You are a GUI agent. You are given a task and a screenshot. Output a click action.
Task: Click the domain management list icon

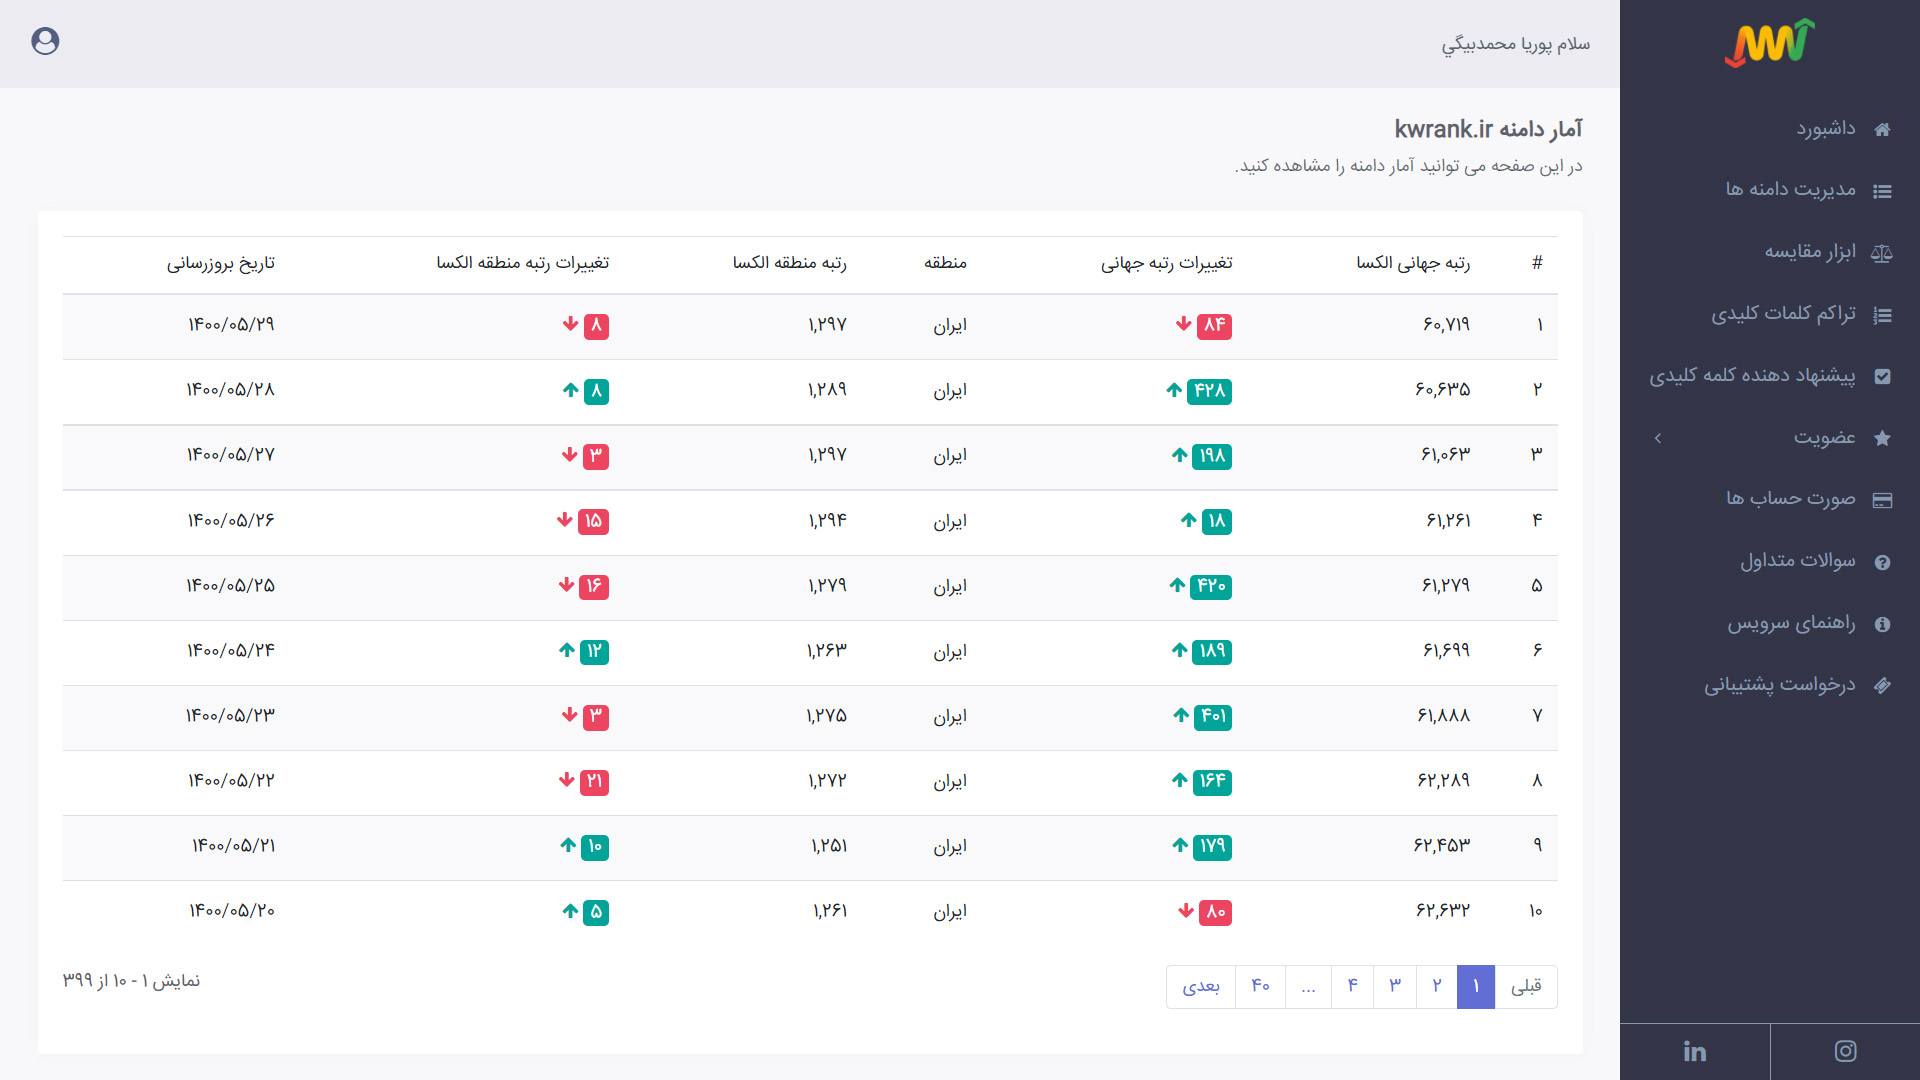click(x=1882, y=191)
